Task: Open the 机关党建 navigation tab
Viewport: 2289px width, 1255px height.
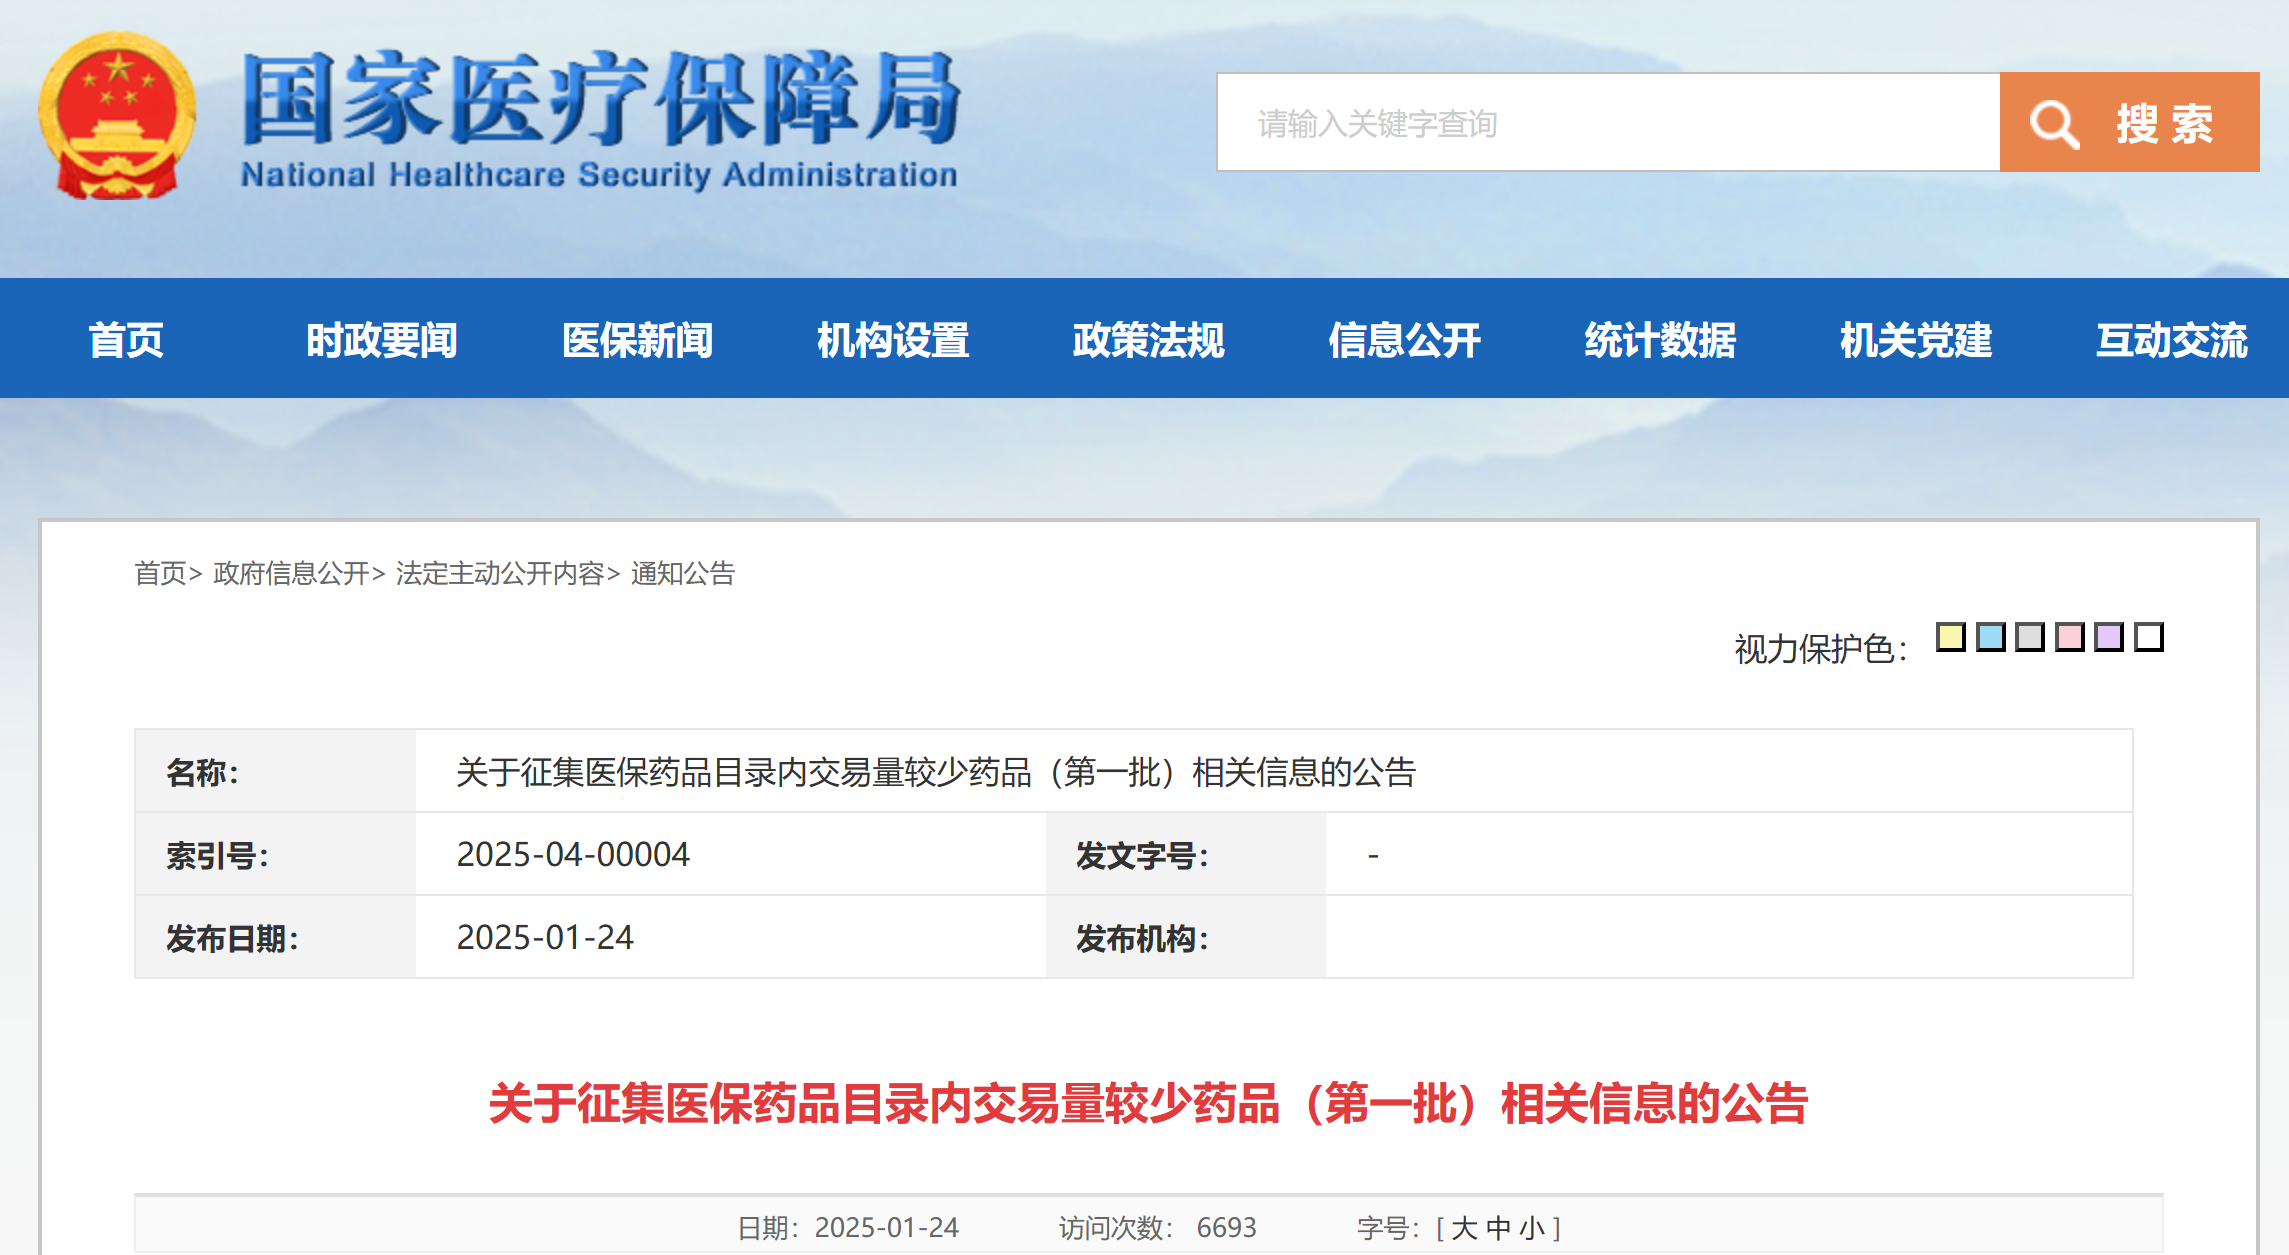Action: (x=1916, y=340)
